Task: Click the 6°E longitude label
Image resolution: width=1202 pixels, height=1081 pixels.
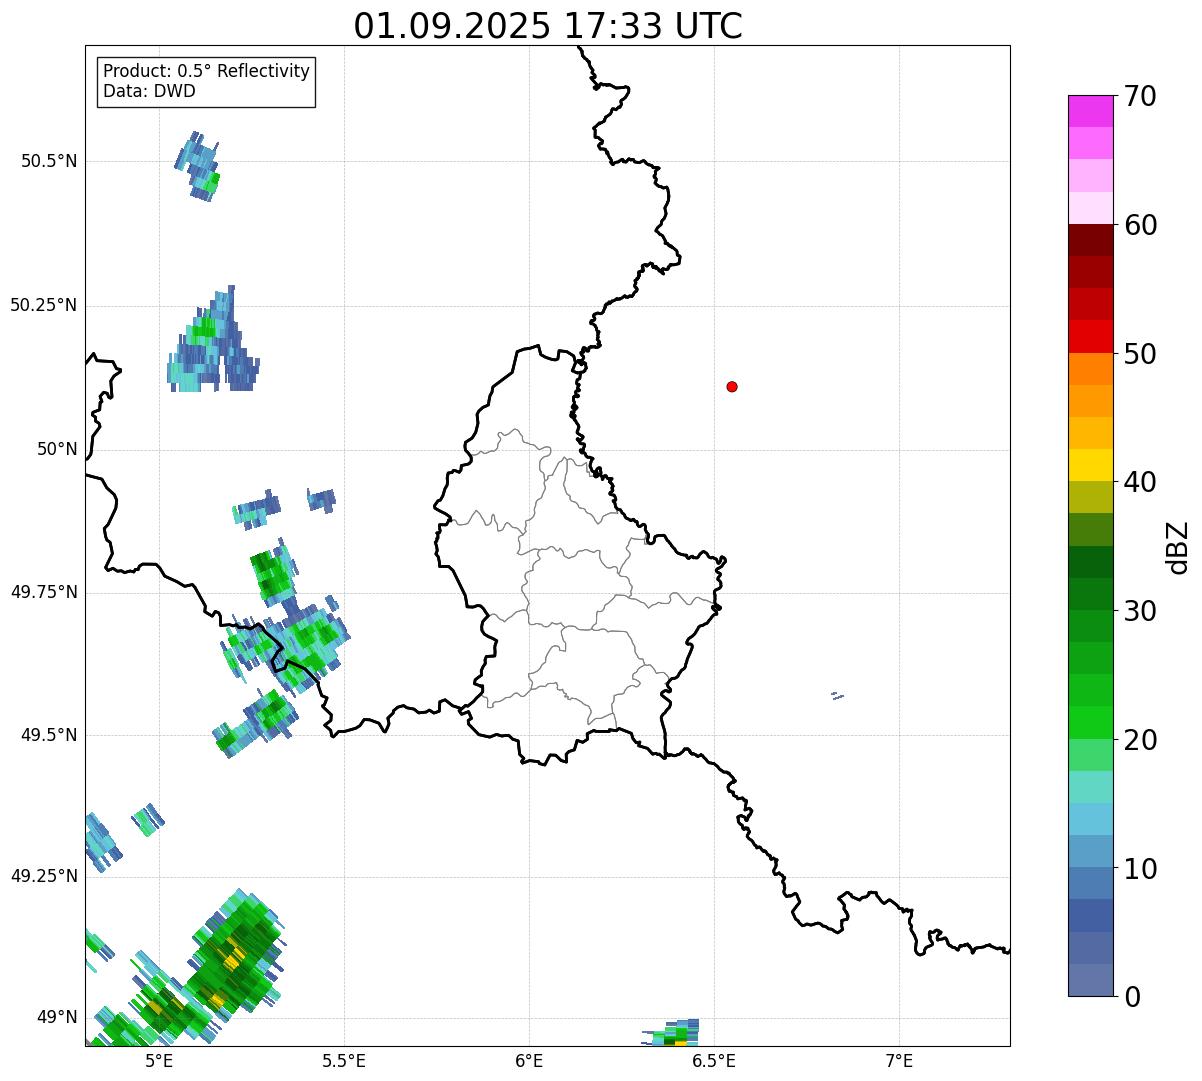Action: (529, 1060)
